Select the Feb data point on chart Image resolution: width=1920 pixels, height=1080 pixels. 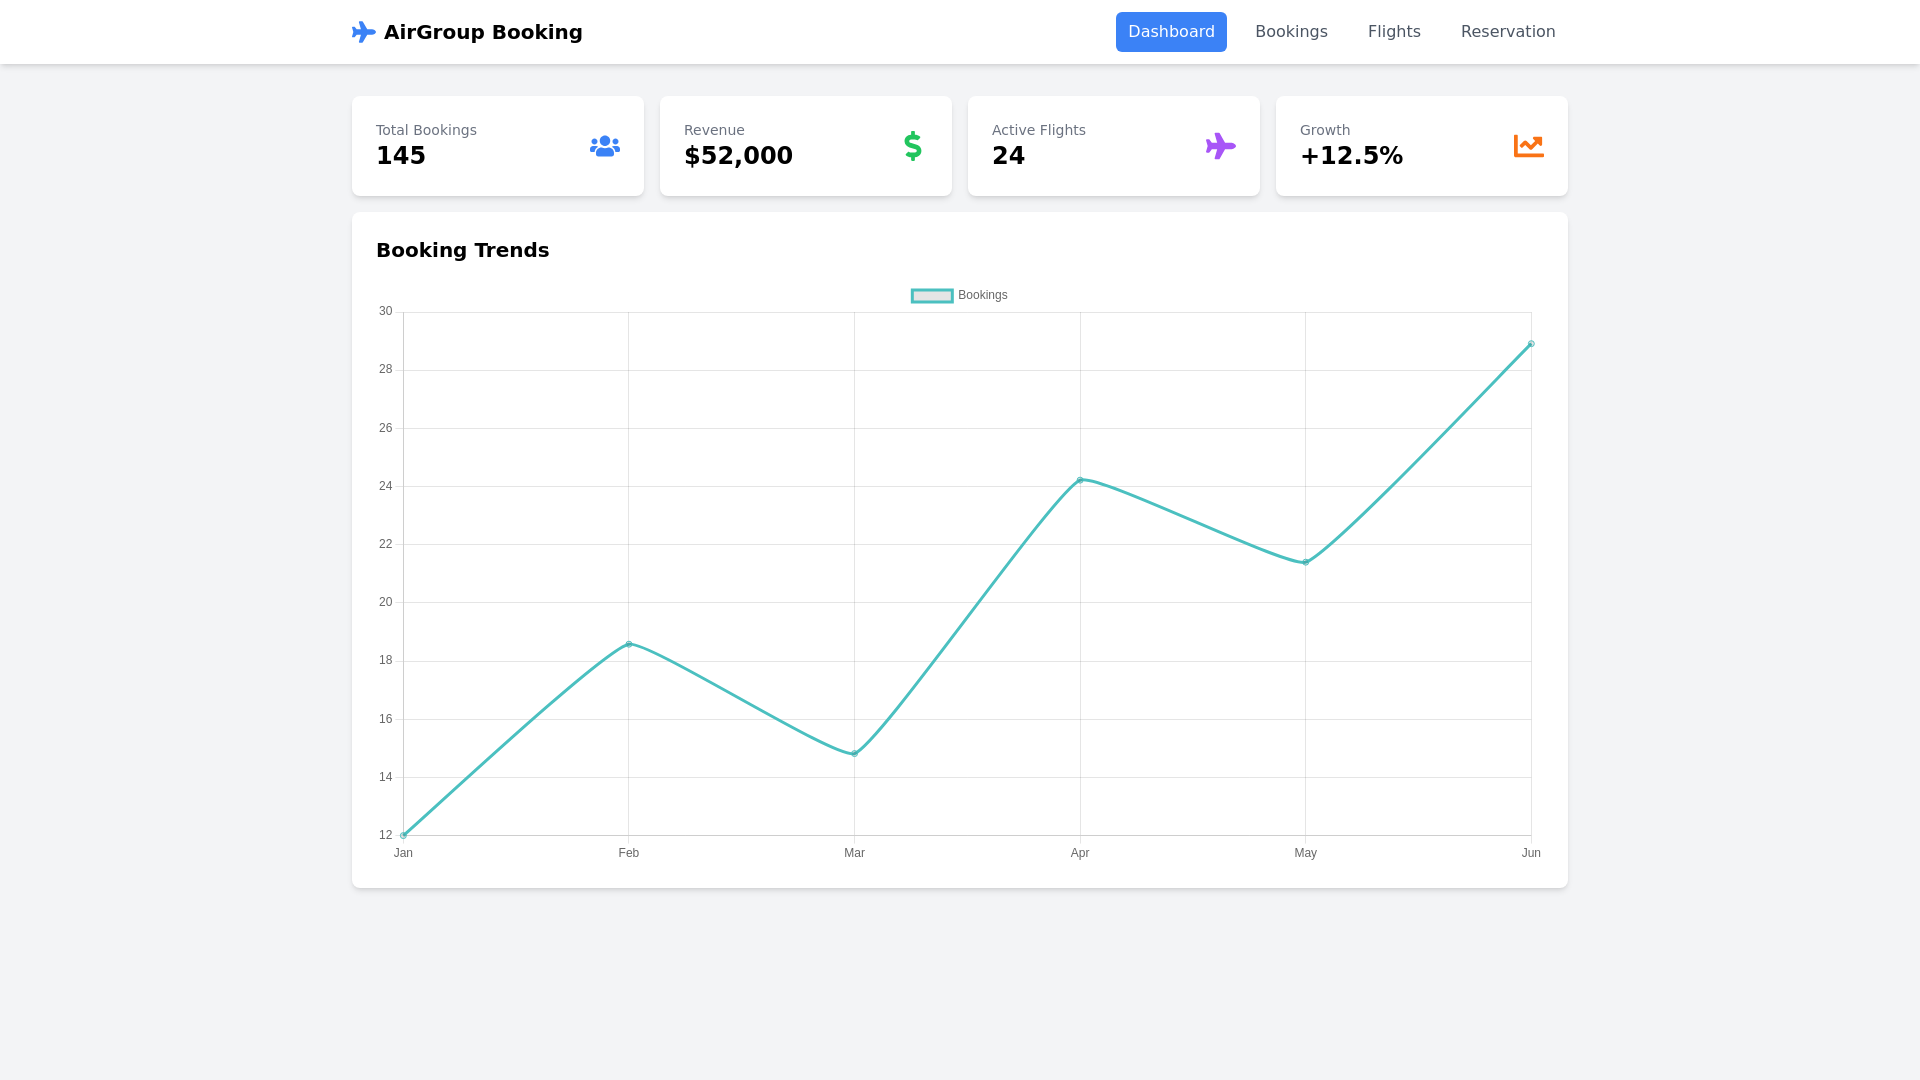coord(629,644)
